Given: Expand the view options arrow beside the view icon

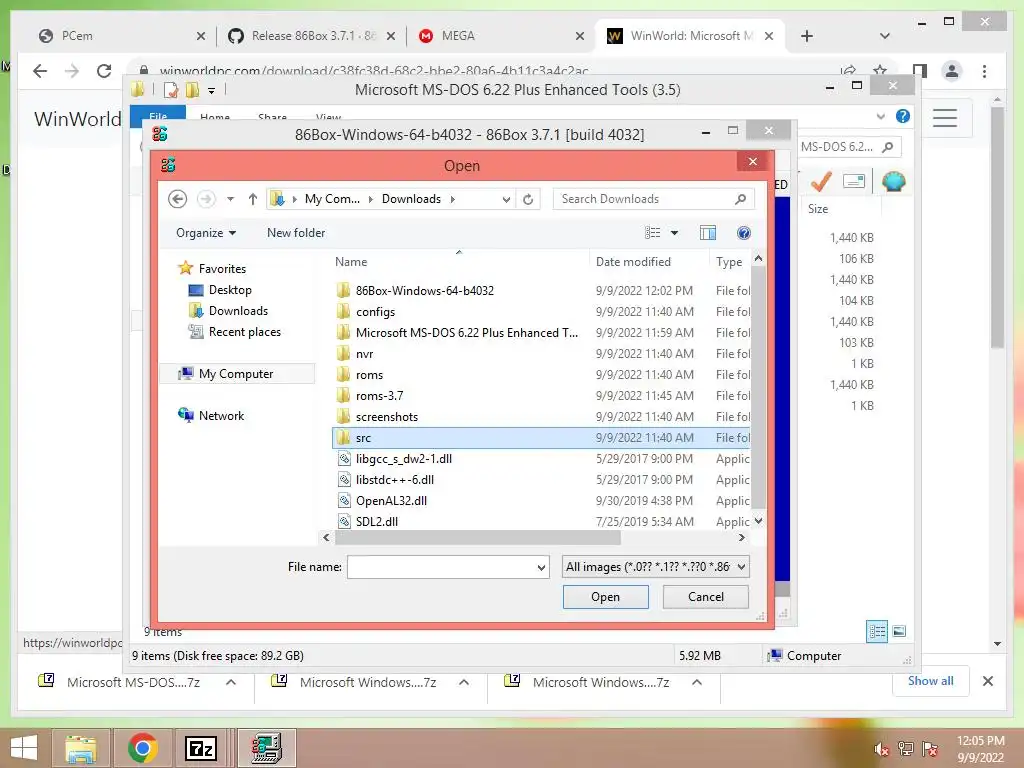Looking at the screenshot, I should point(675,233).
